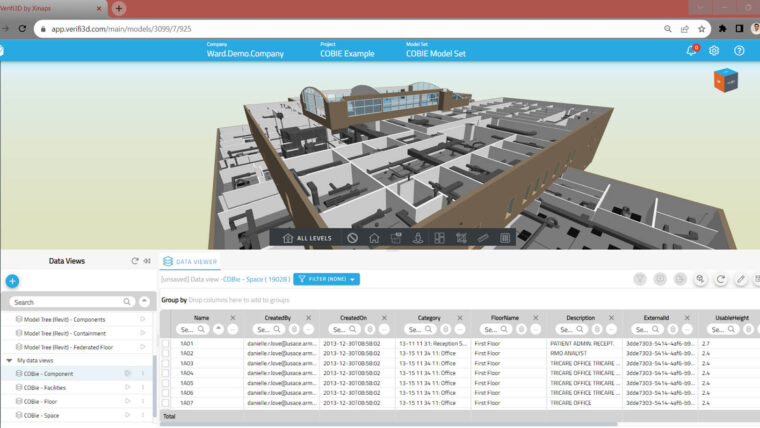Open the FILTER (NONE) dropdown
Image resolution: width=760 pixels, height=428 pixels.
(326, 279)
